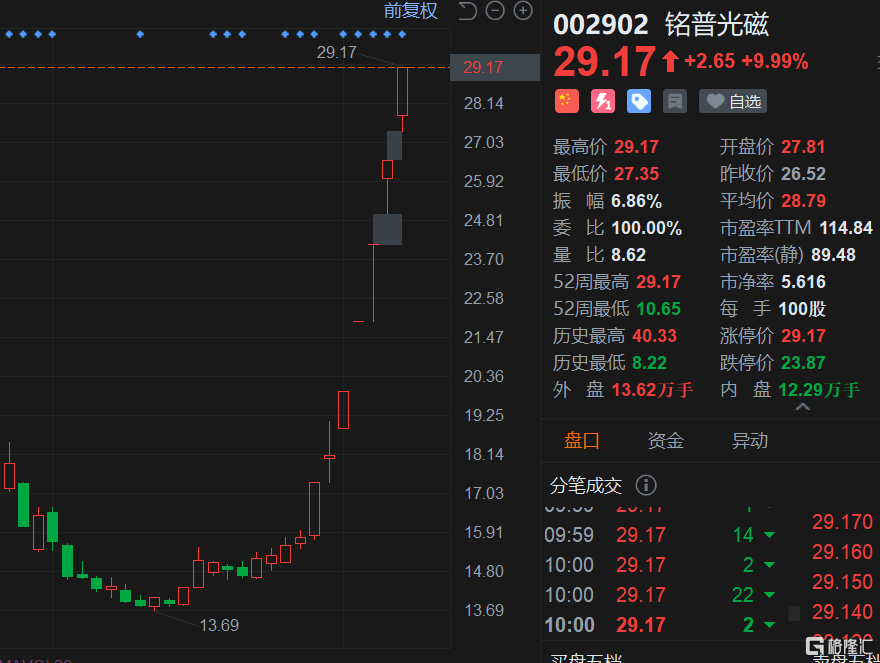
Task: Click the 29.17 high annotation on chart
Action: point(336,52)
